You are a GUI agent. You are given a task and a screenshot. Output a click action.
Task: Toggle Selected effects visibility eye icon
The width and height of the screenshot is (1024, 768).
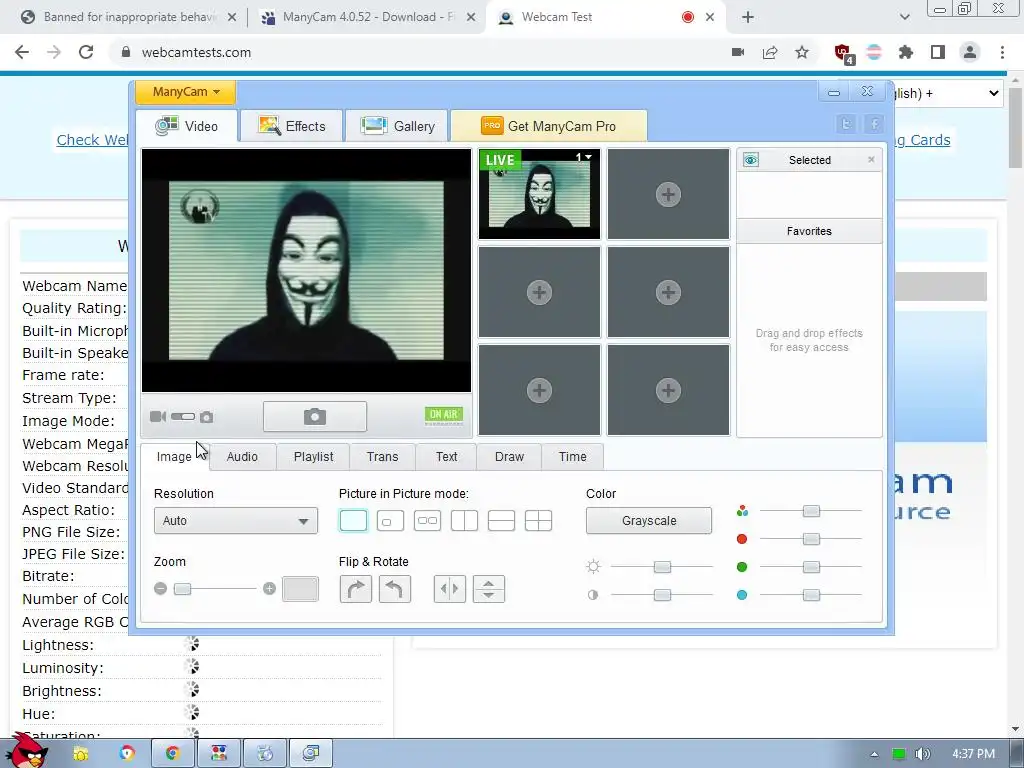tap(751, 160)
